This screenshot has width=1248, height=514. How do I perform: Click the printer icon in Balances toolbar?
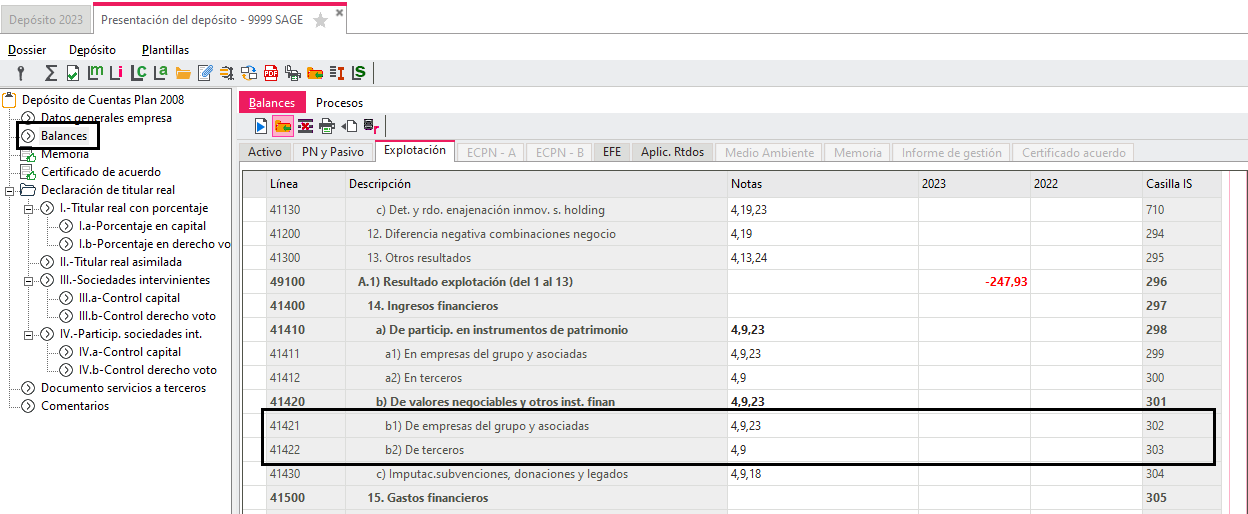point(326,126)
